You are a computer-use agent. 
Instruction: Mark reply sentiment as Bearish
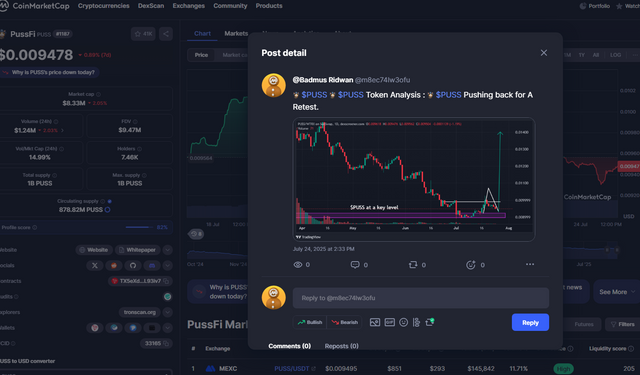tap(344, 322)
